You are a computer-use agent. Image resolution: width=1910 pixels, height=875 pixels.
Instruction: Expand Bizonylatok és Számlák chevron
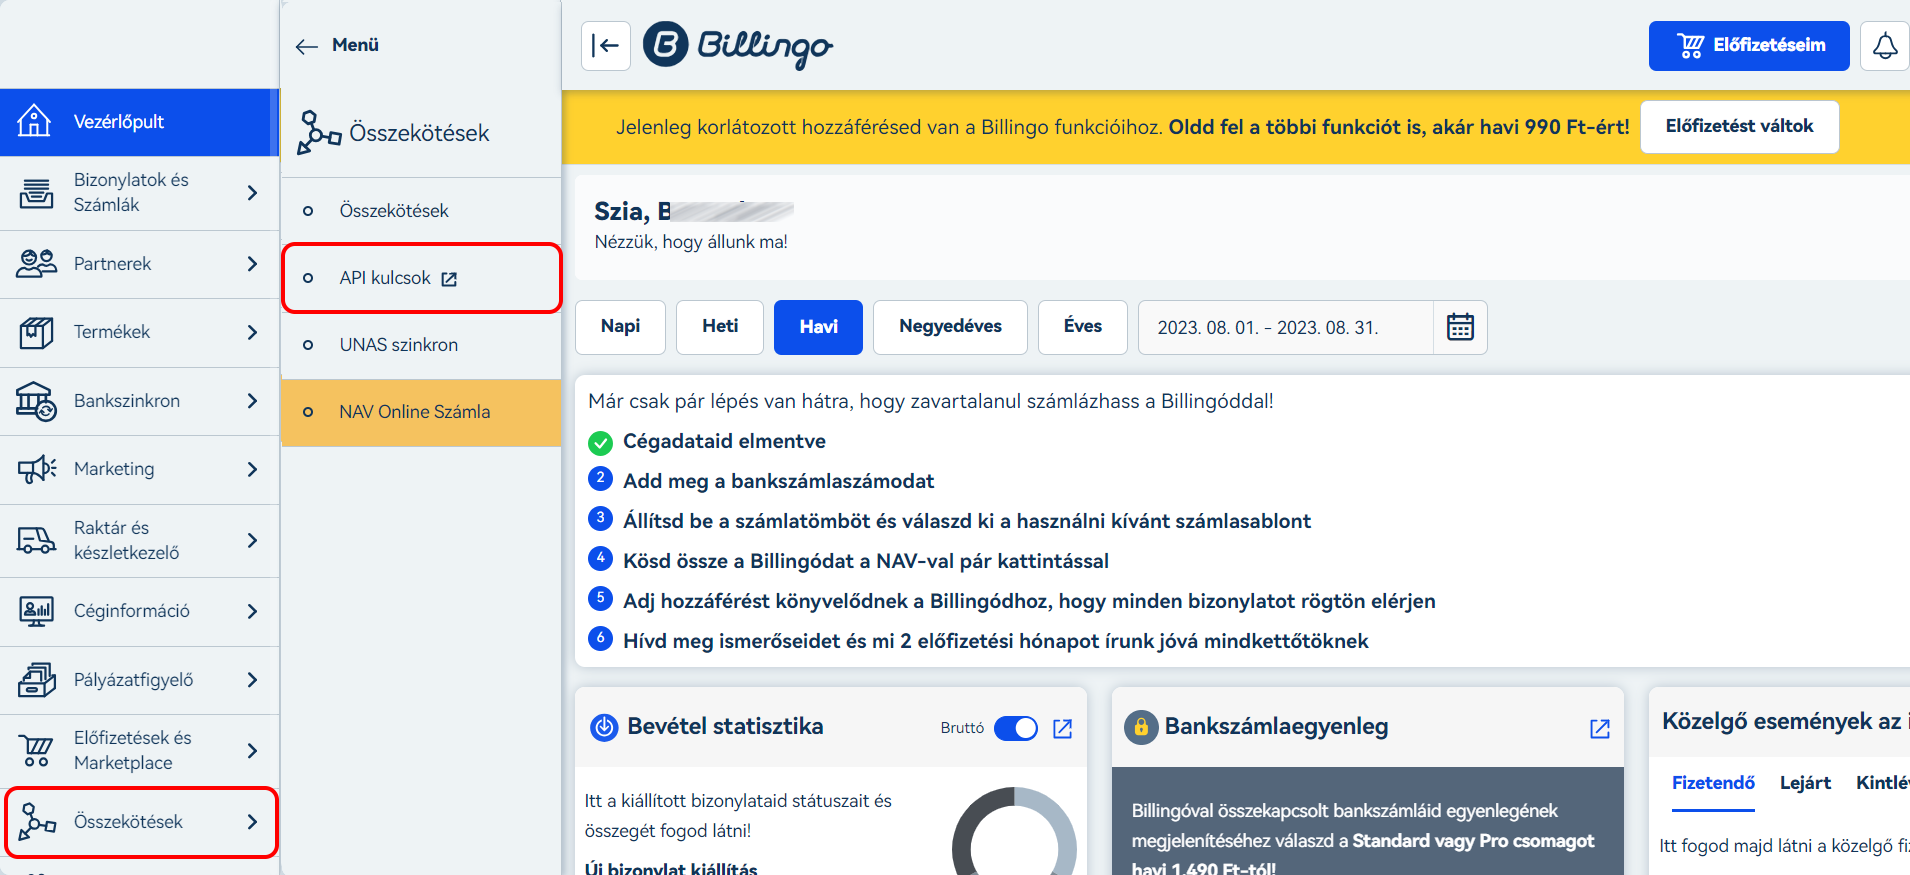pyautogui.click(x=252, y=192)
